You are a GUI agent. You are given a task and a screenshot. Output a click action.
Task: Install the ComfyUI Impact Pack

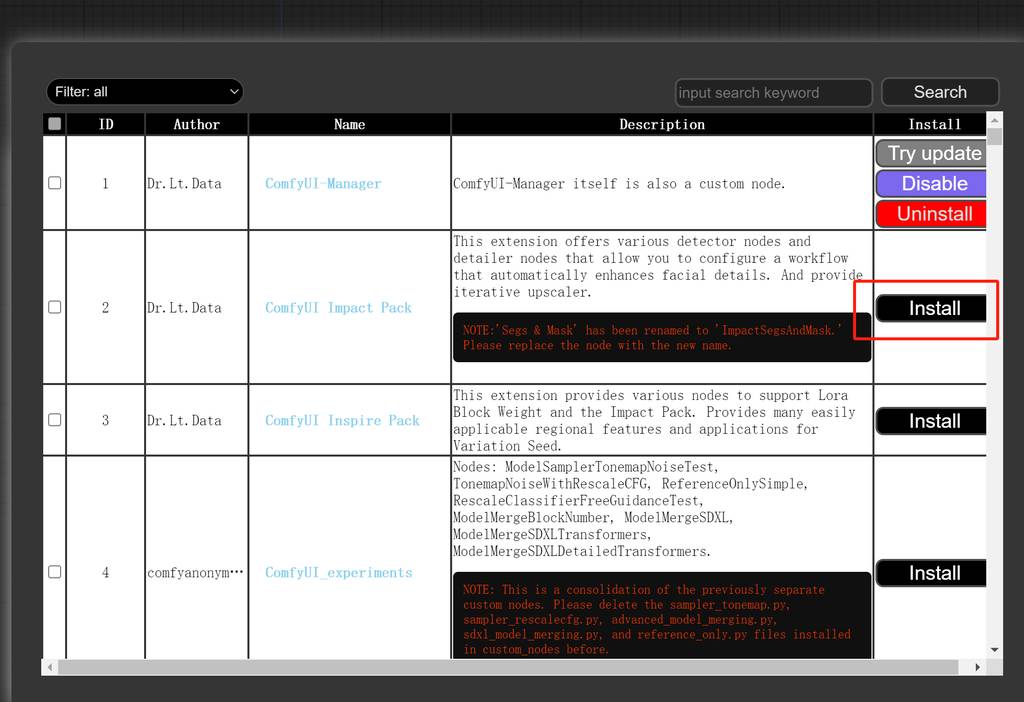pos(932,308)
